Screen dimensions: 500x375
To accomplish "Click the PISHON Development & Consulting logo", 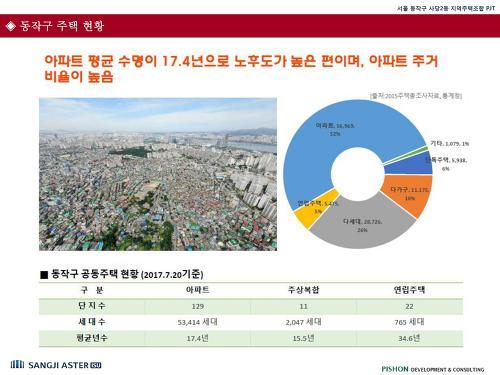I will click(433, 369).
